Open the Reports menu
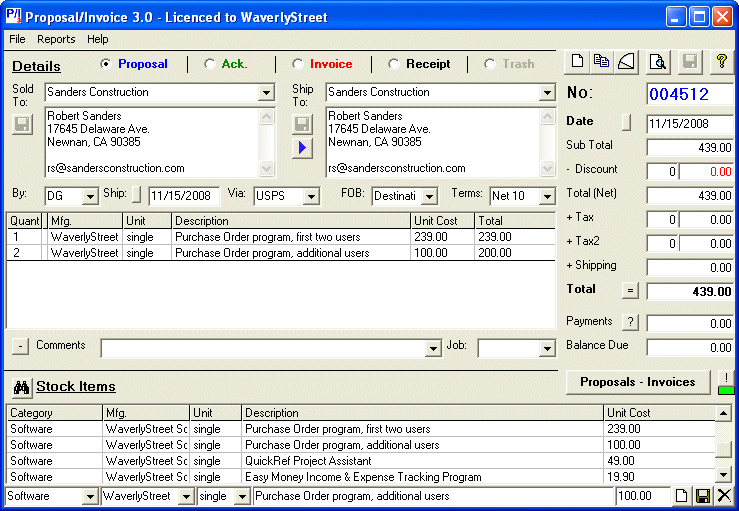This screenshot has width=739, height=511. pos(56,39)
